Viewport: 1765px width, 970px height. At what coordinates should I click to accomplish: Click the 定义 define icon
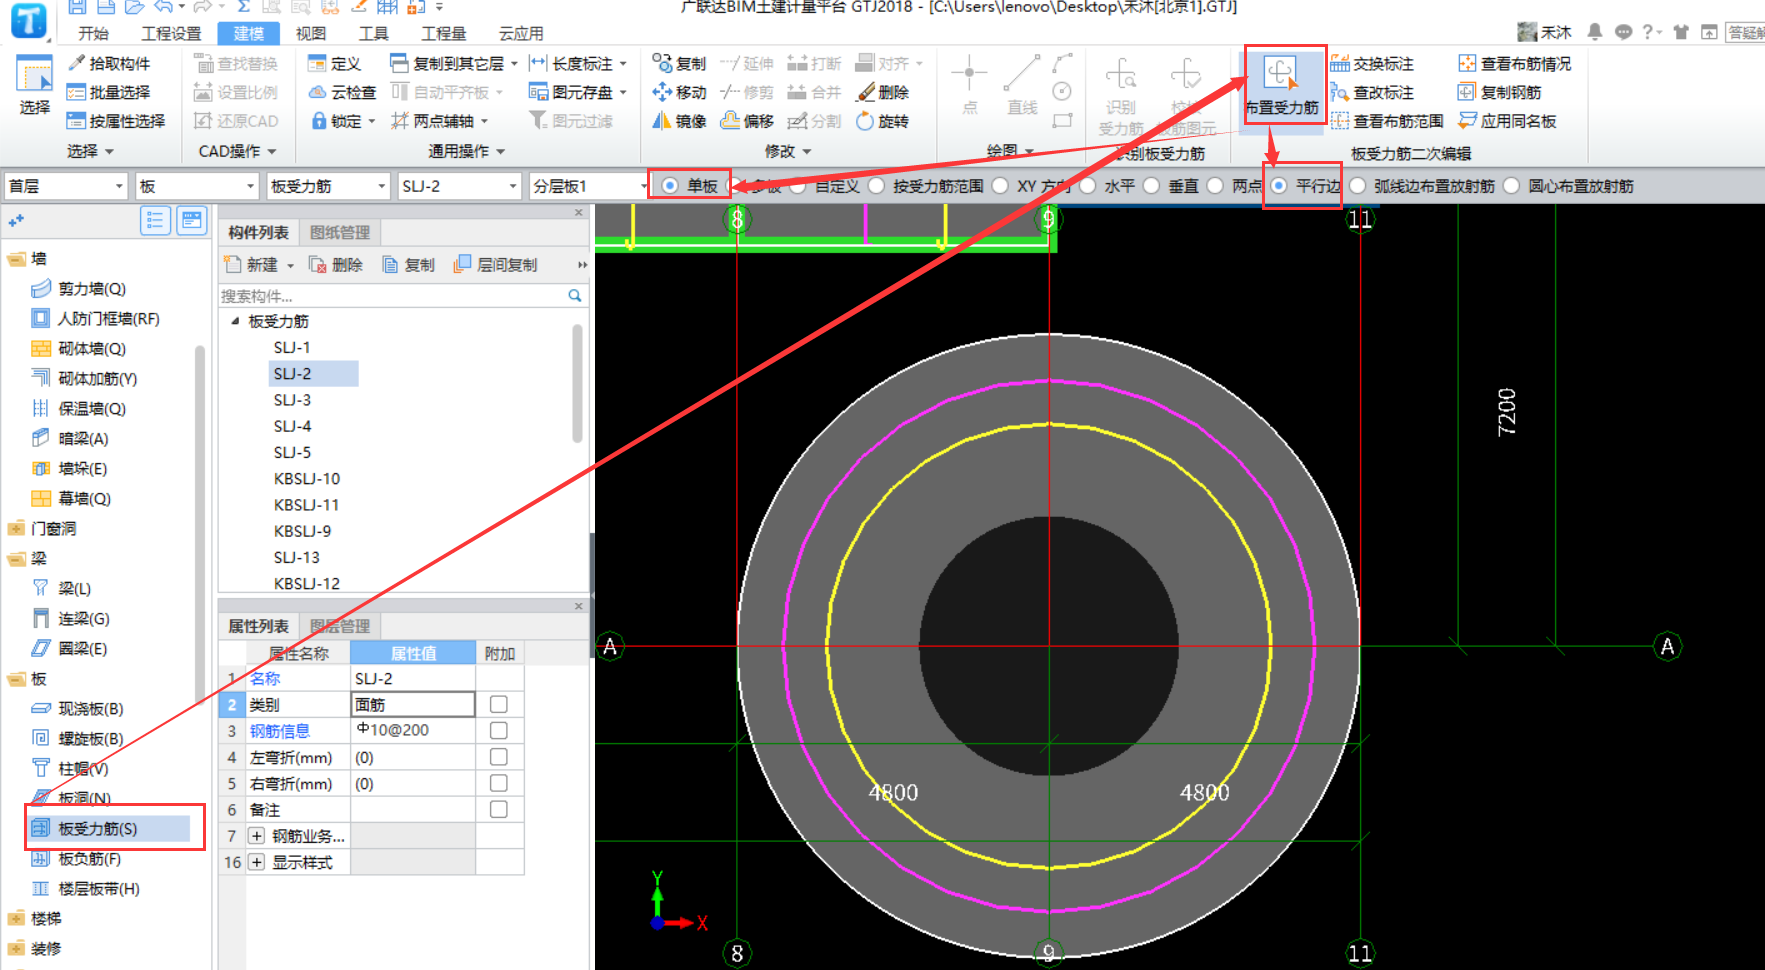(x=317, y=63)
